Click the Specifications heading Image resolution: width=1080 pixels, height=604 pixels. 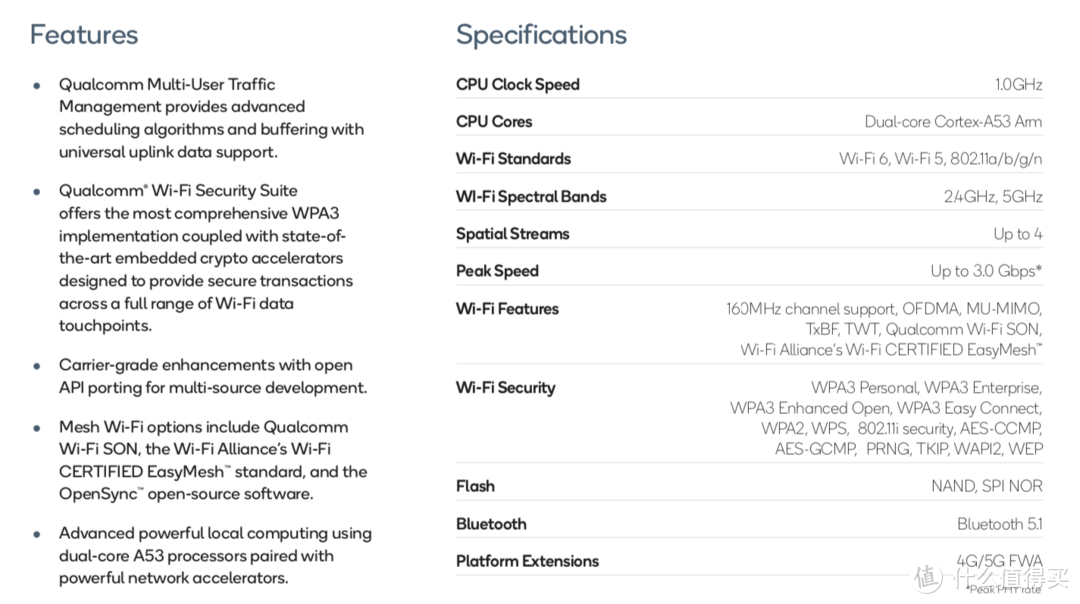coord(541,35)
